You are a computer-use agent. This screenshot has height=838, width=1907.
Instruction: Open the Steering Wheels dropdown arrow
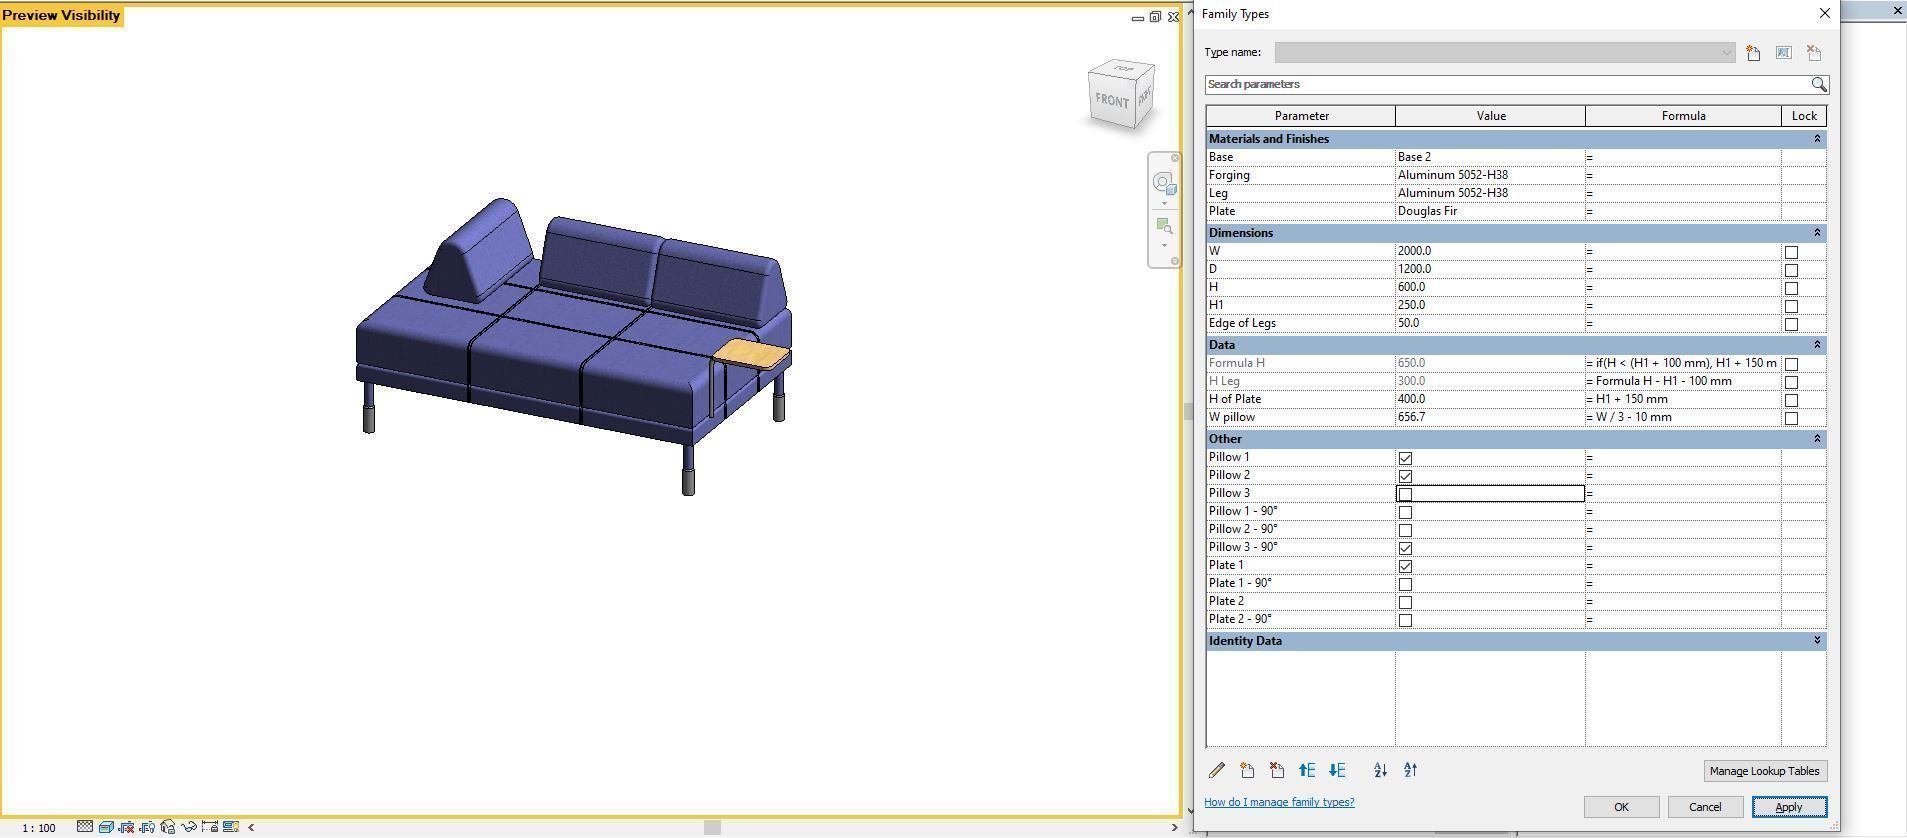click(x=1164, y=204)
